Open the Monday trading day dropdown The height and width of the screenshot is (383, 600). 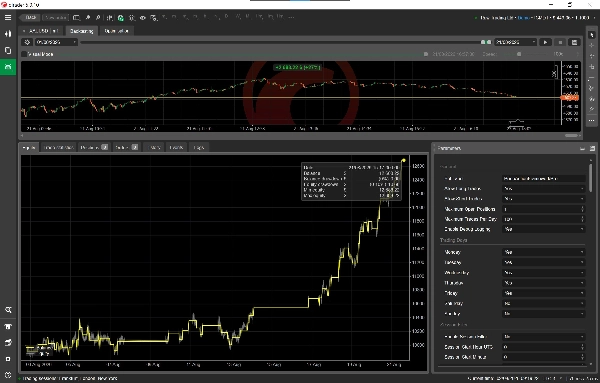tap(543, 252)
